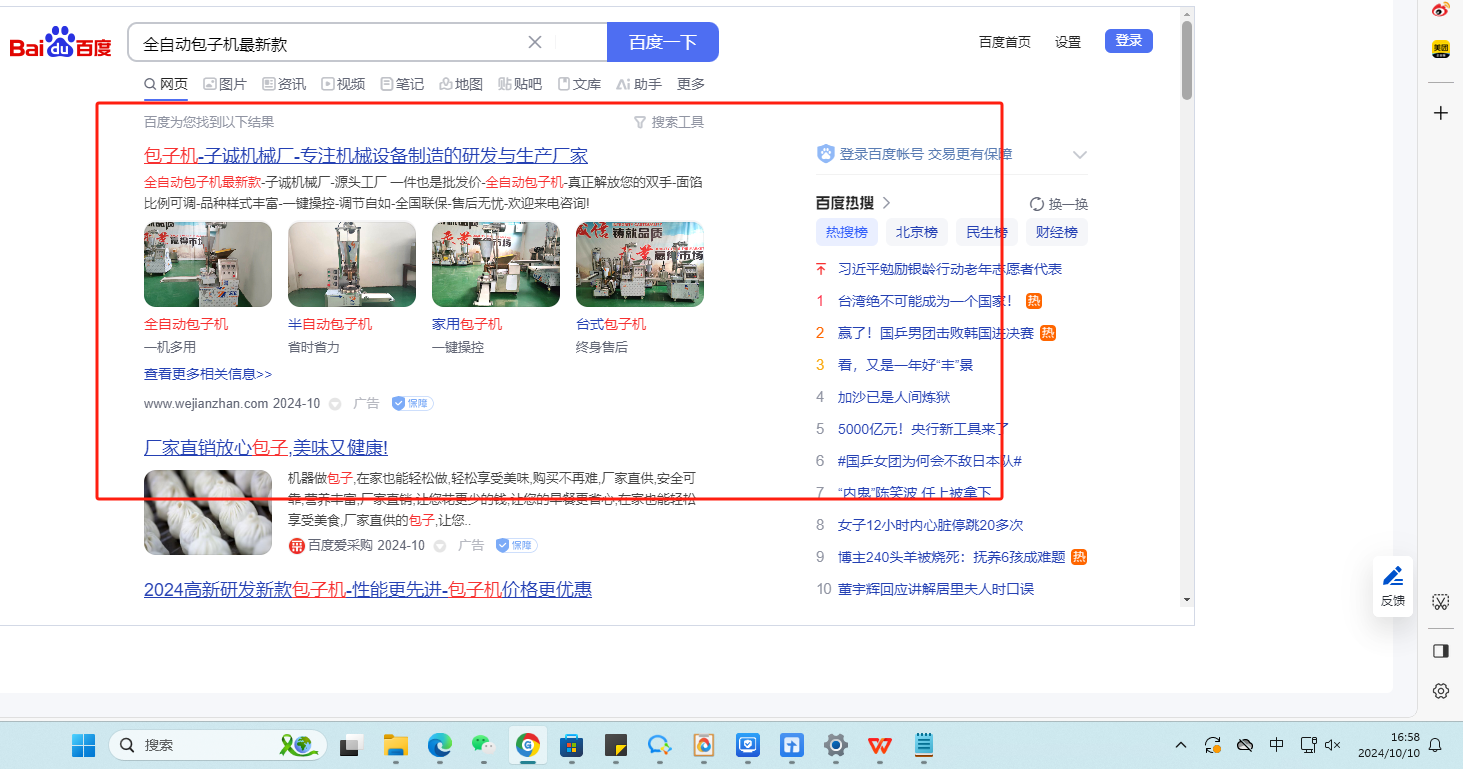This screenshot has width=1463, height=769.
Task: Open WeChat from the taskbar
Action: 483,745
